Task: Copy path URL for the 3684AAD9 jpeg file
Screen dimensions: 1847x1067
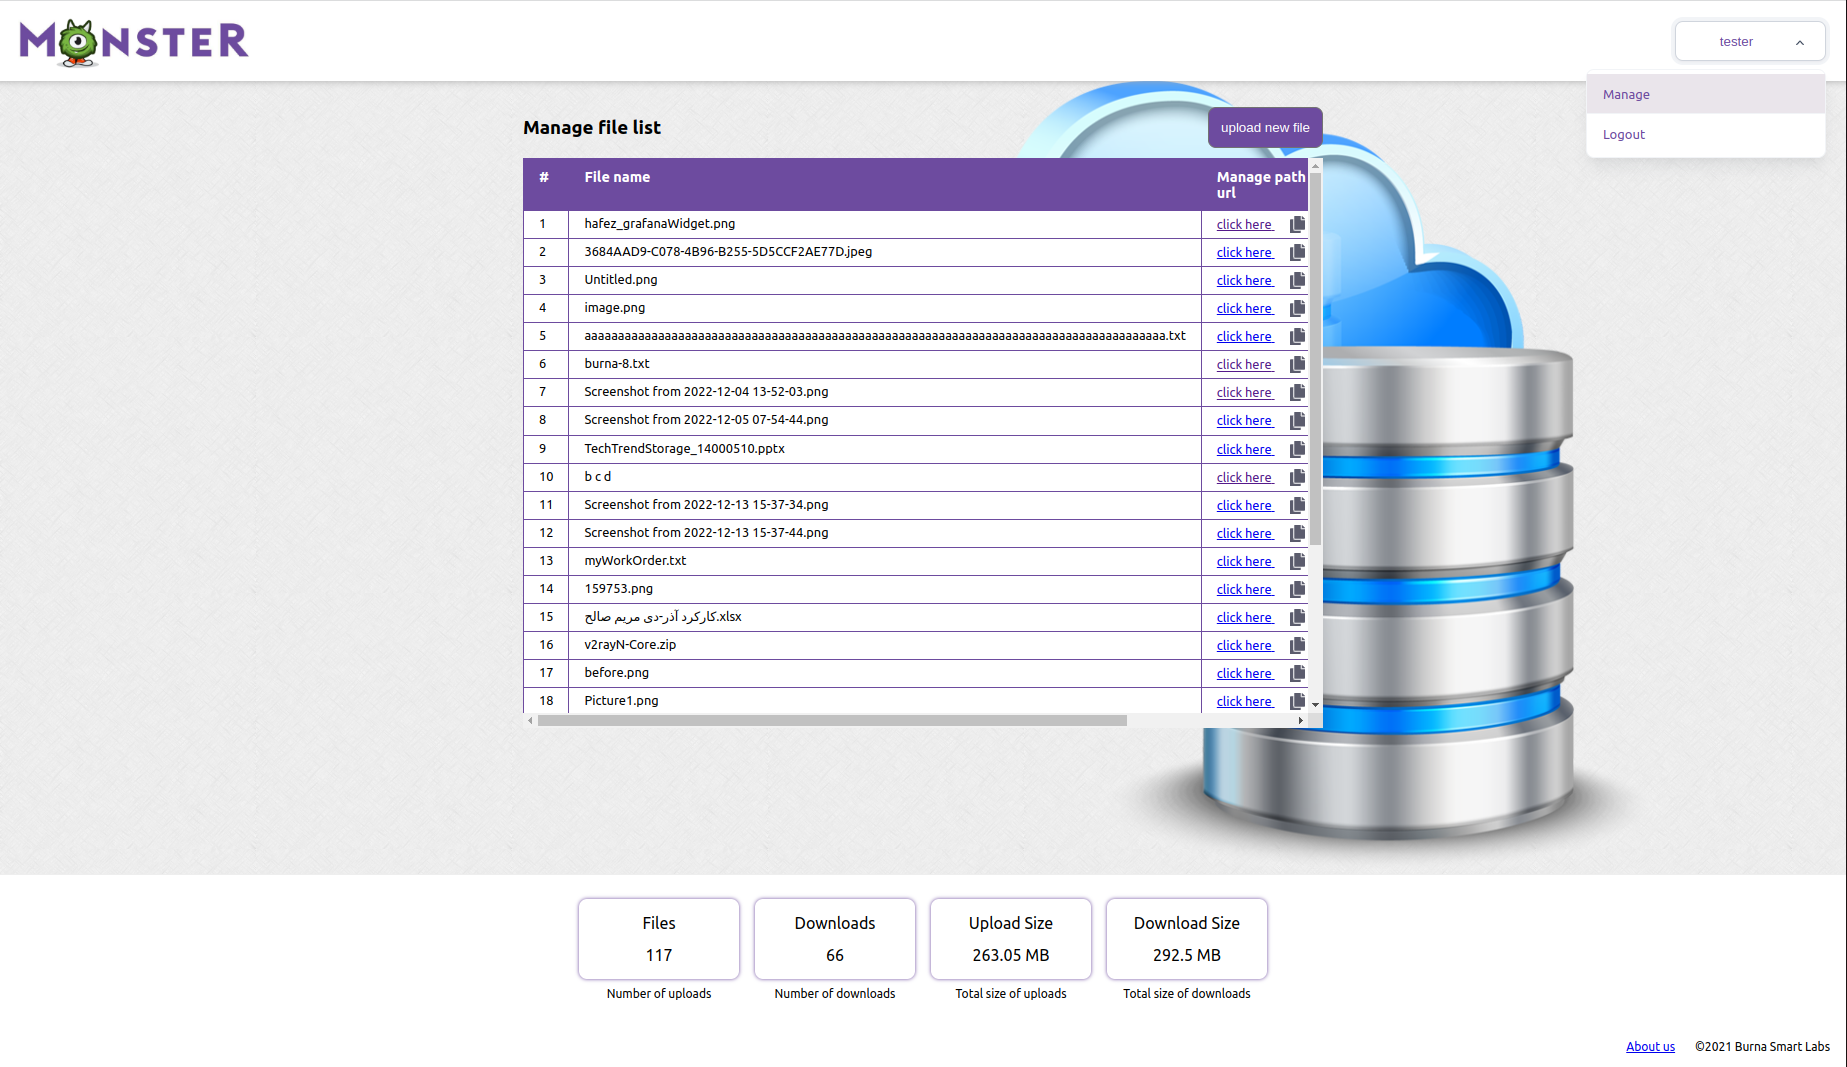Action: pos(1297,252)
